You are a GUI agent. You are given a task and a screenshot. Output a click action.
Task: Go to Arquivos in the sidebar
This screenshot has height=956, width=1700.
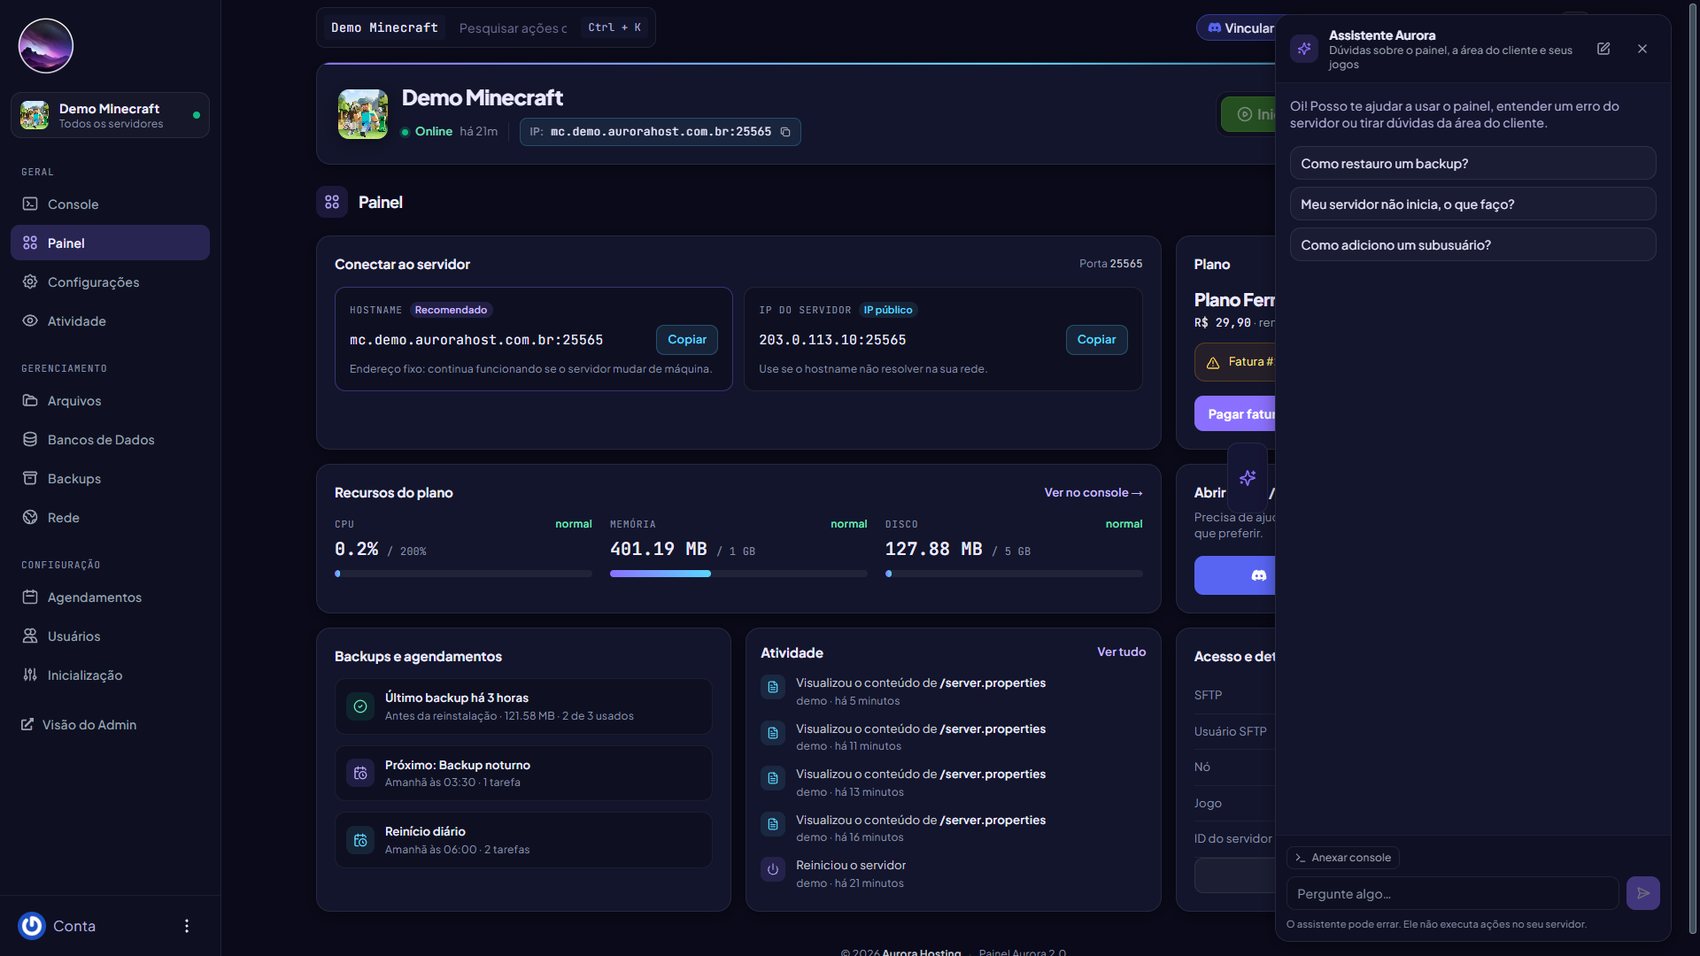(110, 401)
